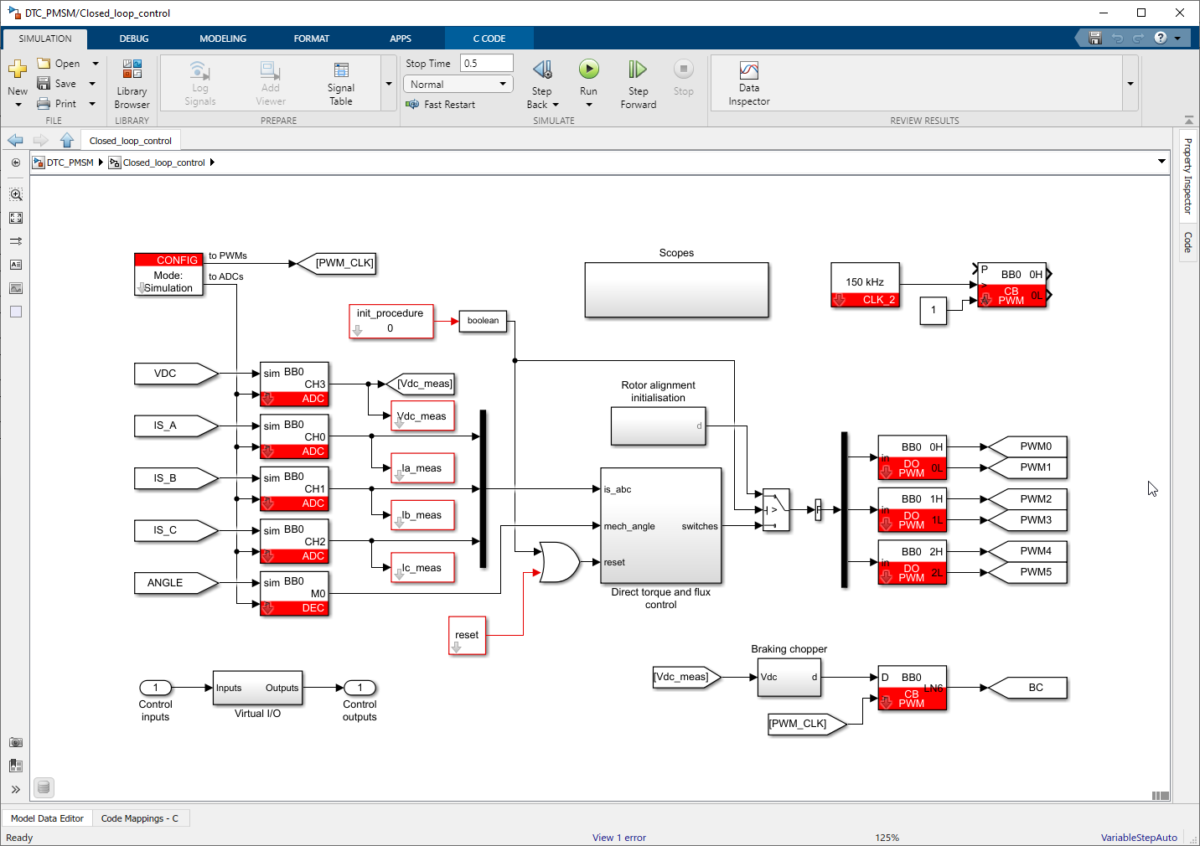
Task: Open the Code Mappings - C tab
Action: [x=140, y=818]
